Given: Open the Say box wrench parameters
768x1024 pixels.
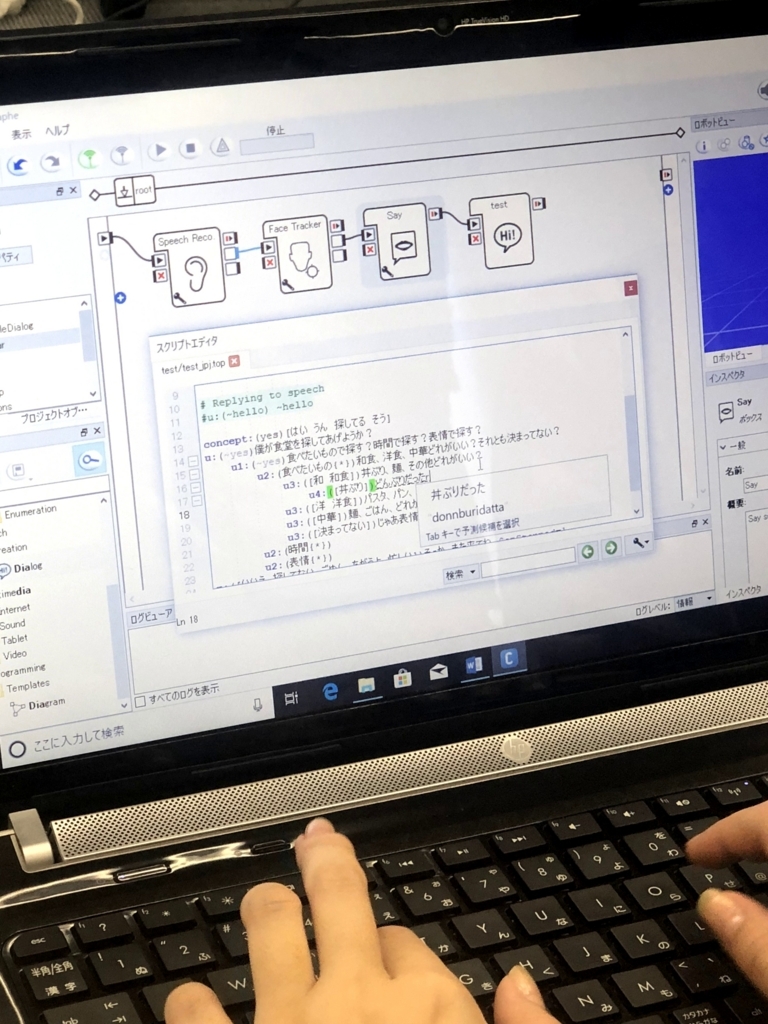Looking at the screenshot, I should click(387, 271).
